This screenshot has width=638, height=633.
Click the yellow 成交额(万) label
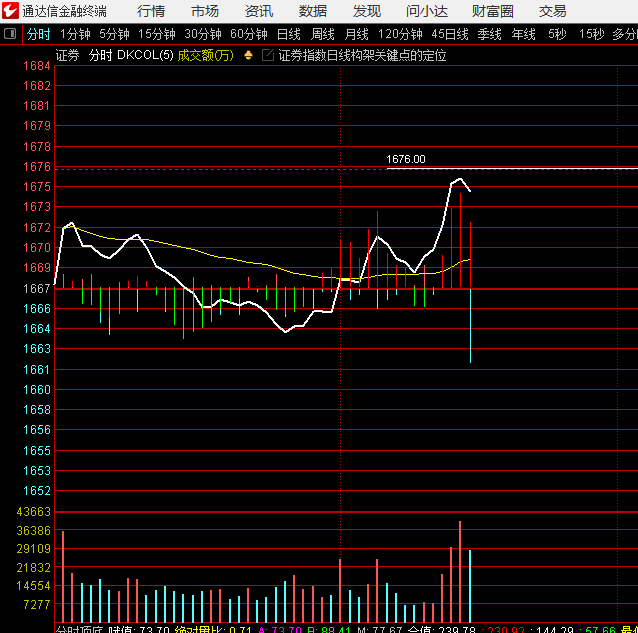coord(206,55)
